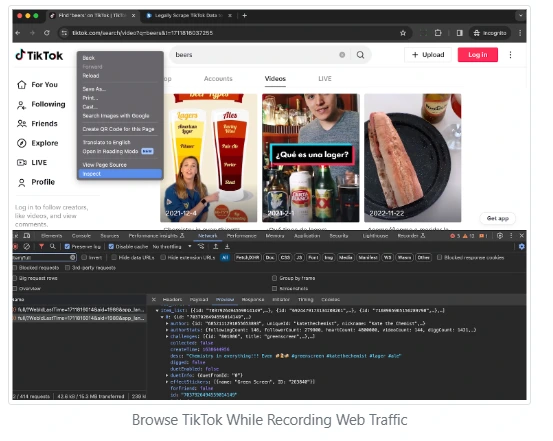Click the DevTools clear network log icon

pos(26,246)
